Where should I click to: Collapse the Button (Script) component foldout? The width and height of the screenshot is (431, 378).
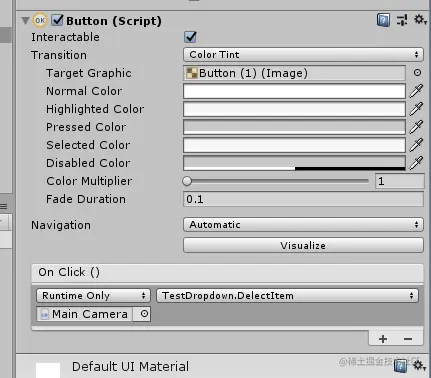tap(25, 21)
